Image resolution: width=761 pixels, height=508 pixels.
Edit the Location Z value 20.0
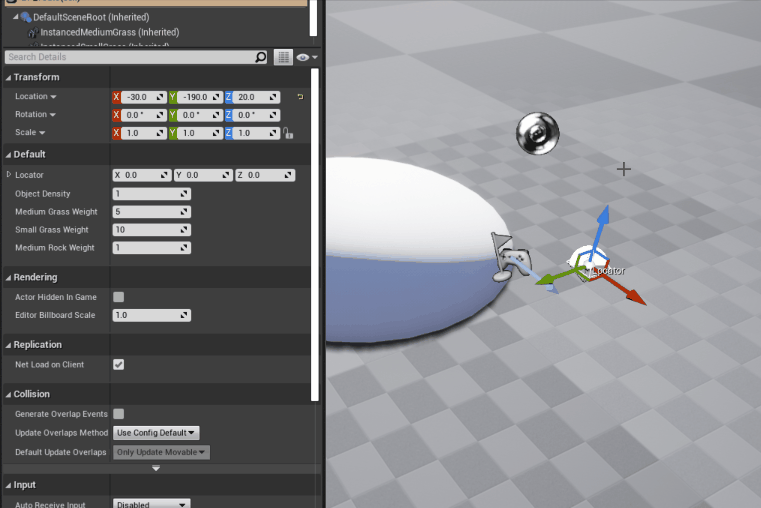click(256, 97)
